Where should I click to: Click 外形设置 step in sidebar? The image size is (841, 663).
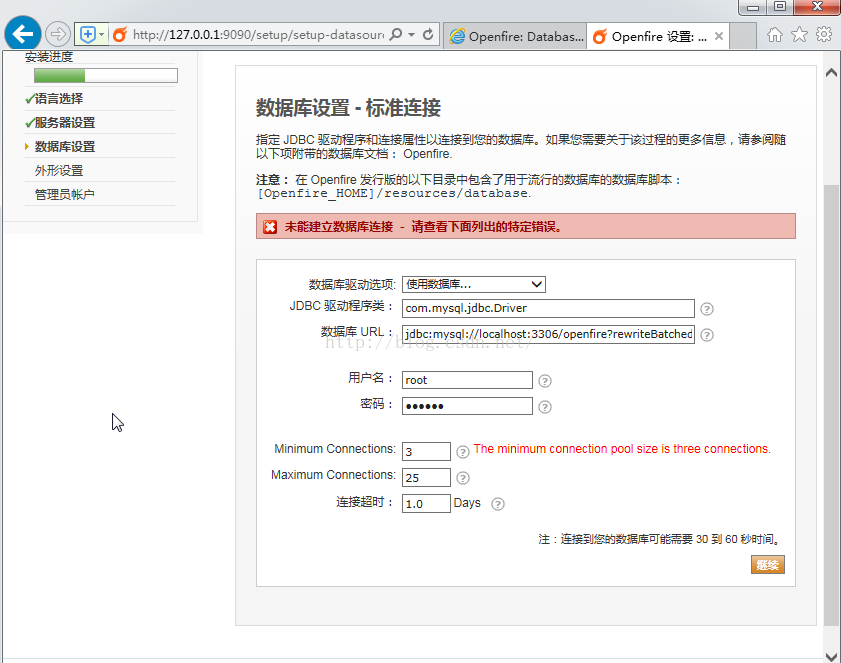click(59, 171)
